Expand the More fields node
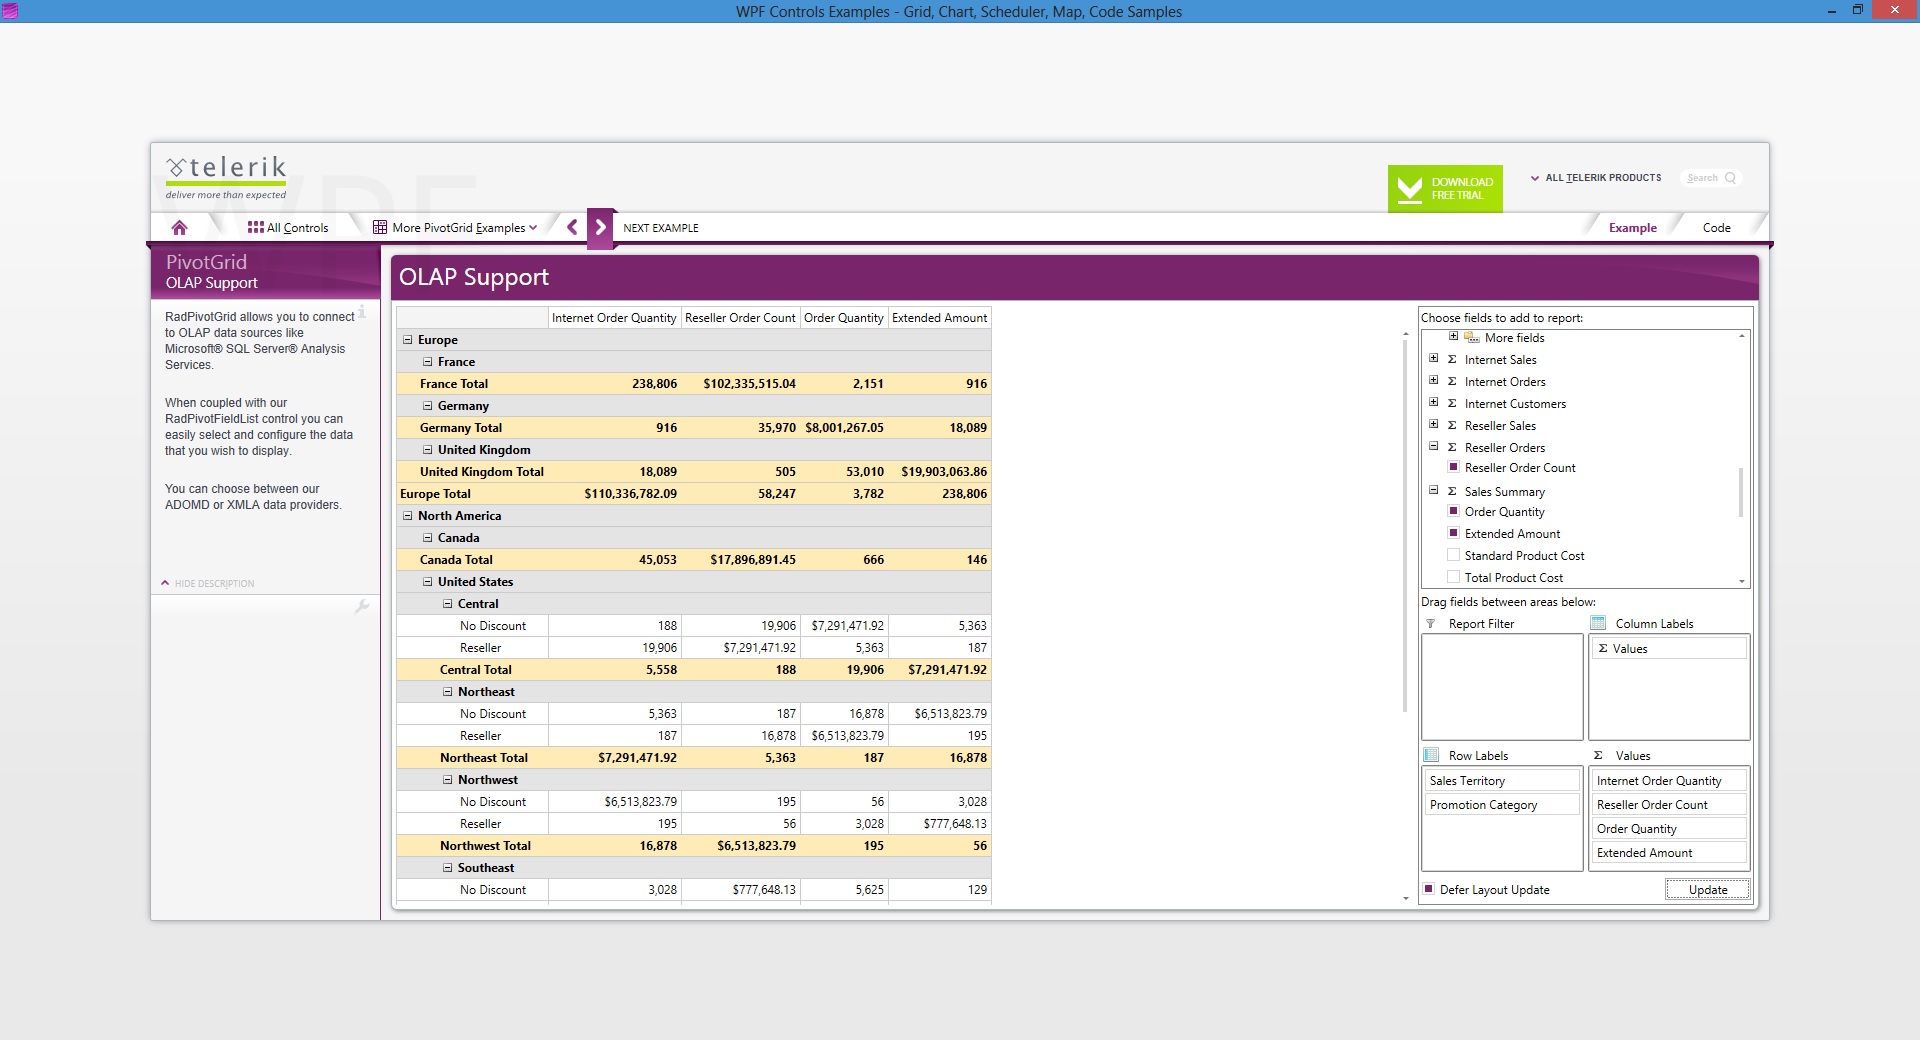 (x=1453, y=336)
